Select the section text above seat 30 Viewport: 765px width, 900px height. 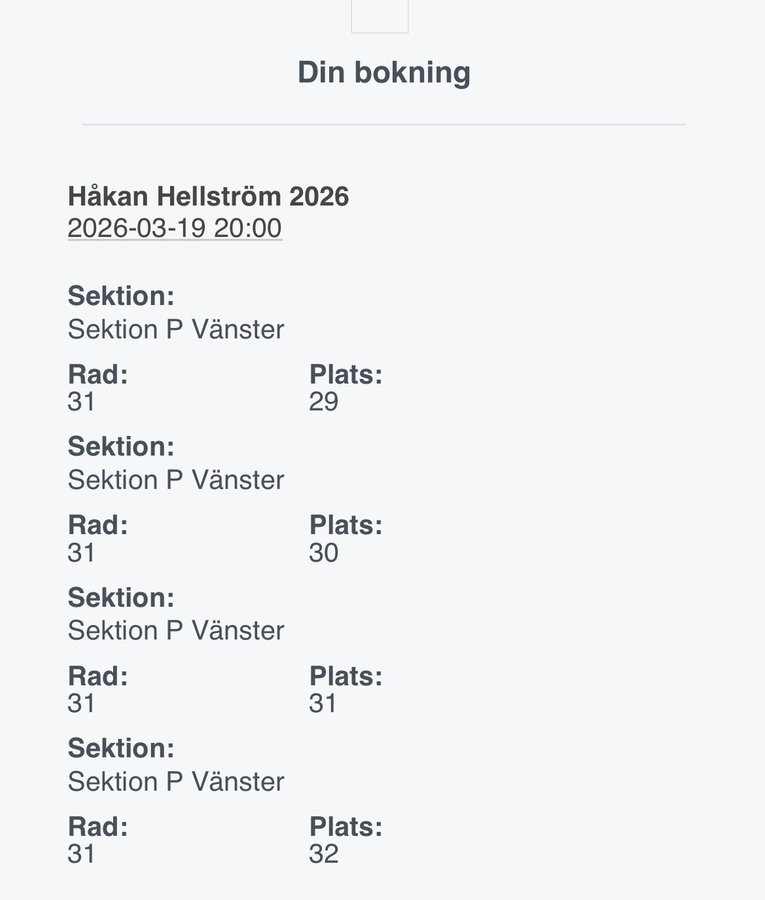[176, 480]
